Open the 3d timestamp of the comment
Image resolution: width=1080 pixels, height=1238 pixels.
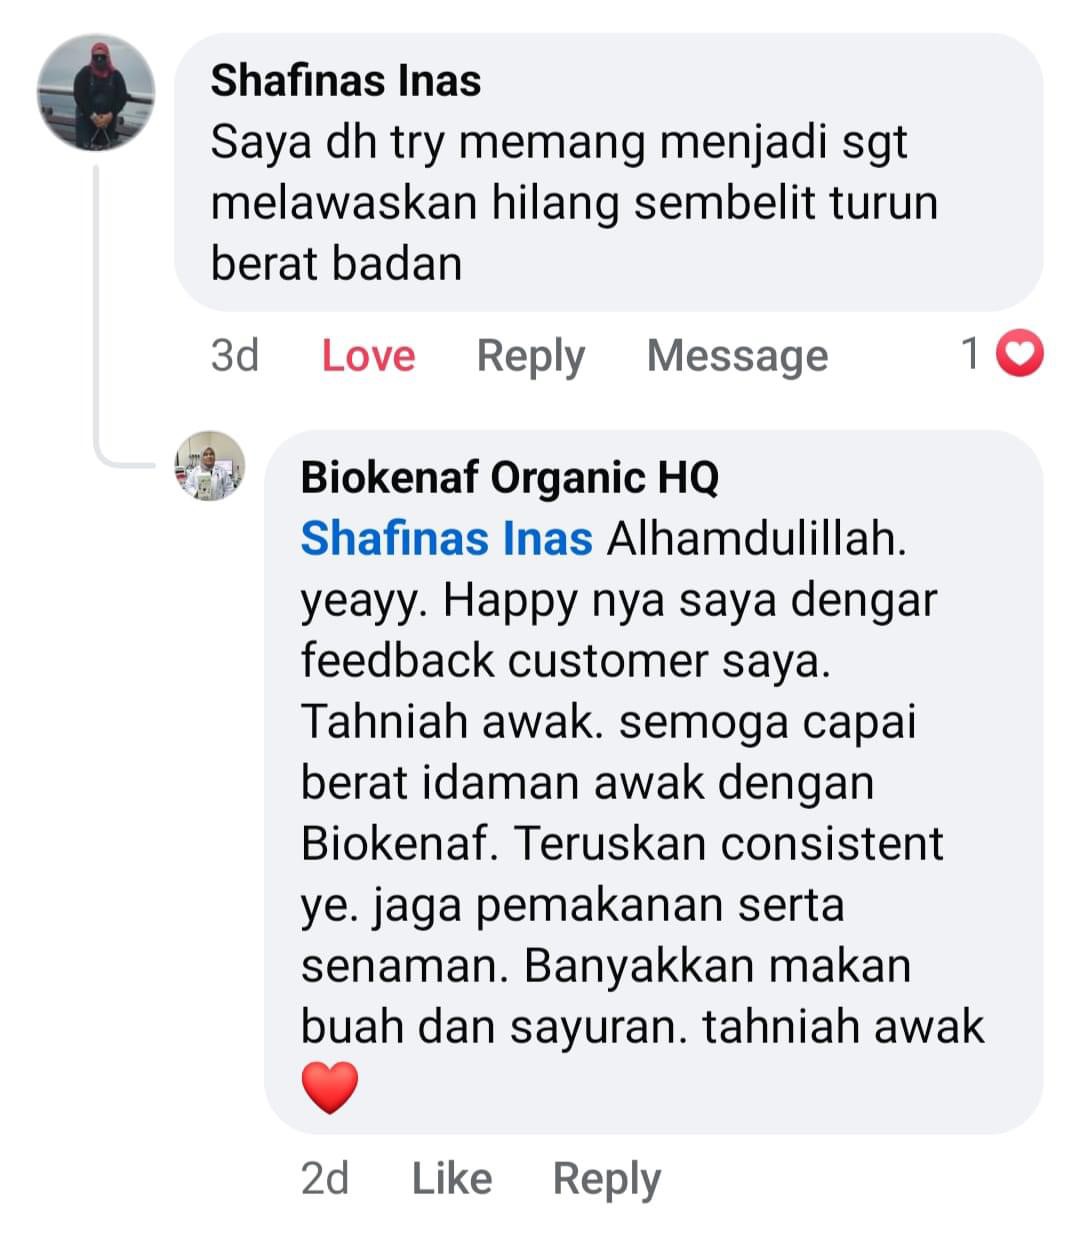click(235, 355)
